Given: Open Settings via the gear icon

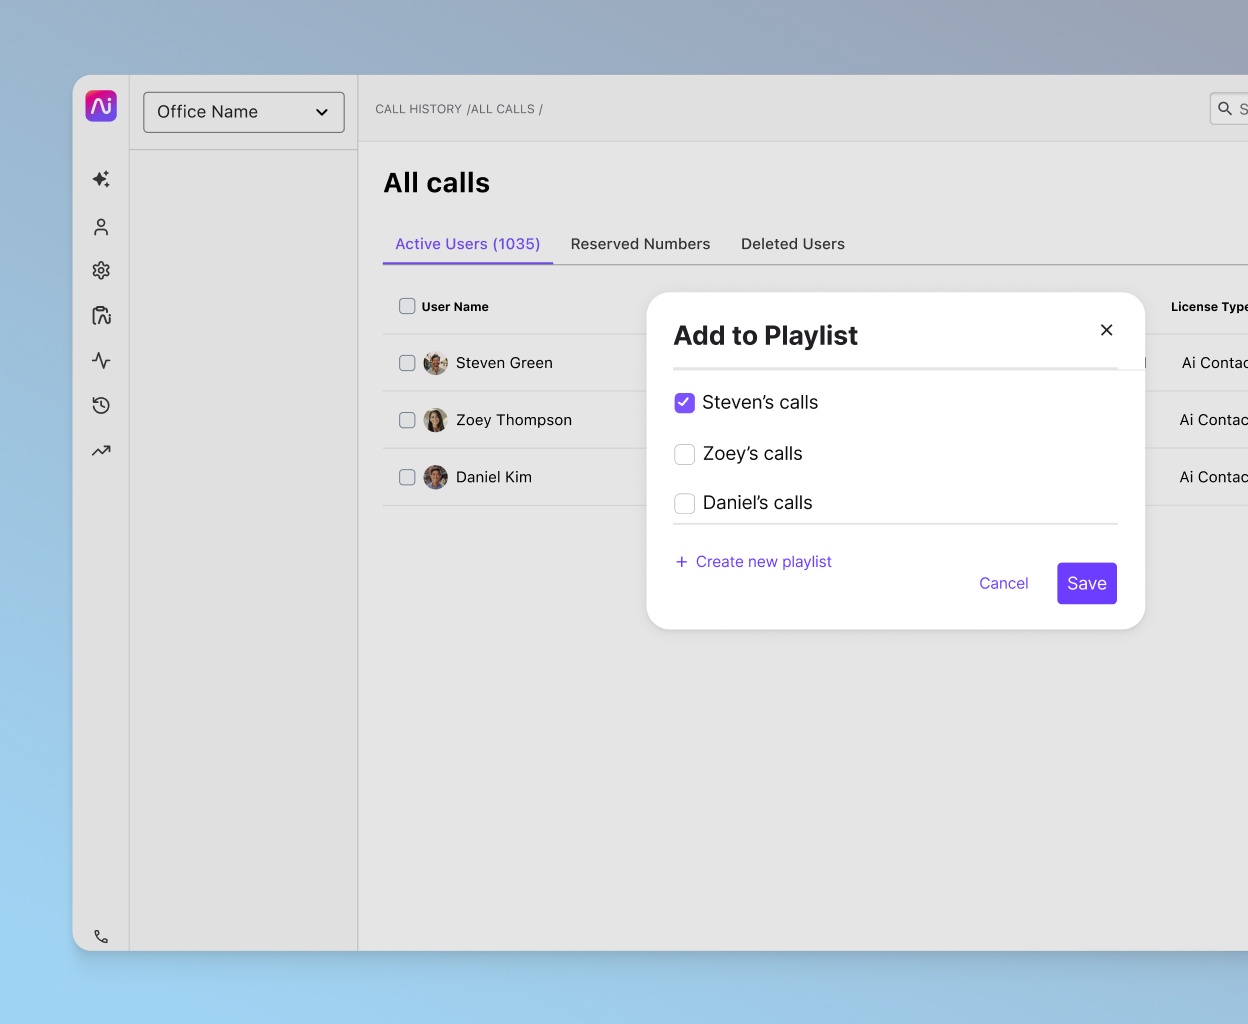Looking at the screenshot, I should [101, 270].
